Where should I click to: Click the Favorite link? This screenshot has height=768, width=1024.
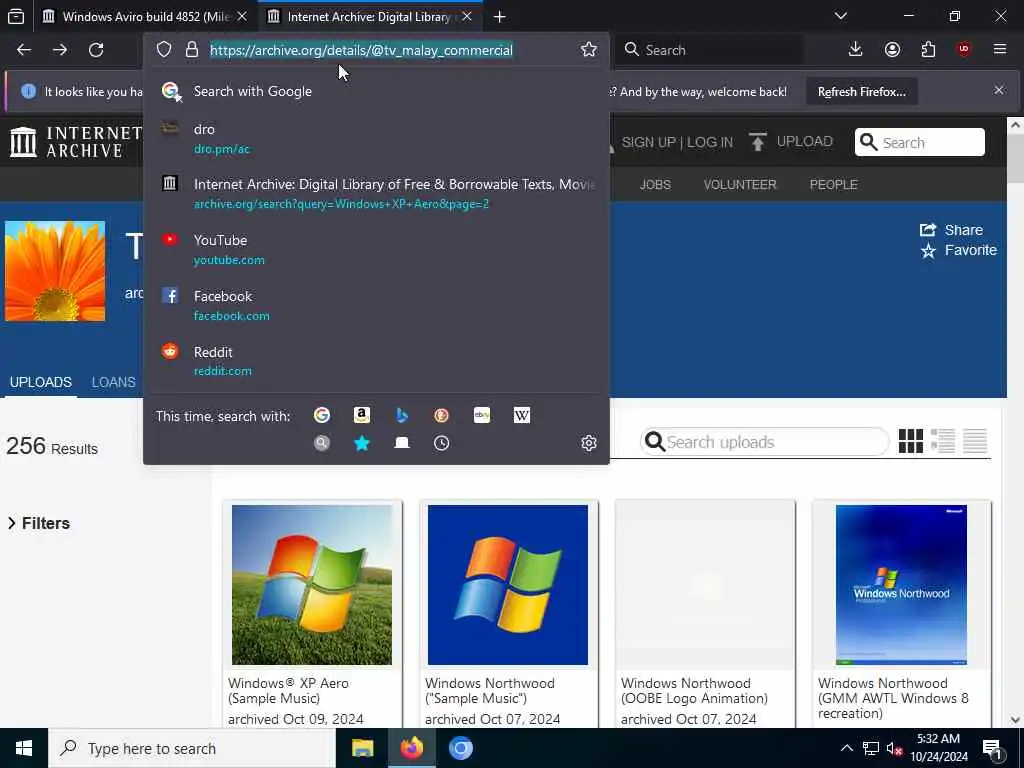point(959,250)
